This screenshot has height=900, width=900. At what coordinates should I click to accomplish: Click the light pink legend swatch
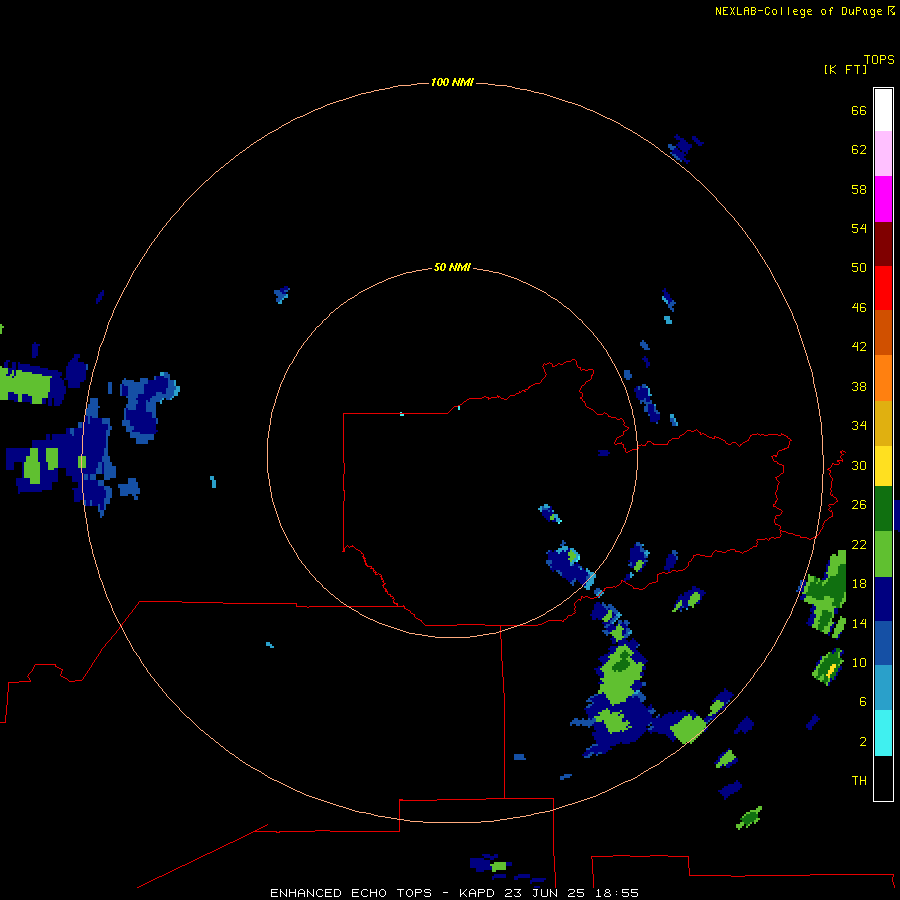[x=883, y=154]
